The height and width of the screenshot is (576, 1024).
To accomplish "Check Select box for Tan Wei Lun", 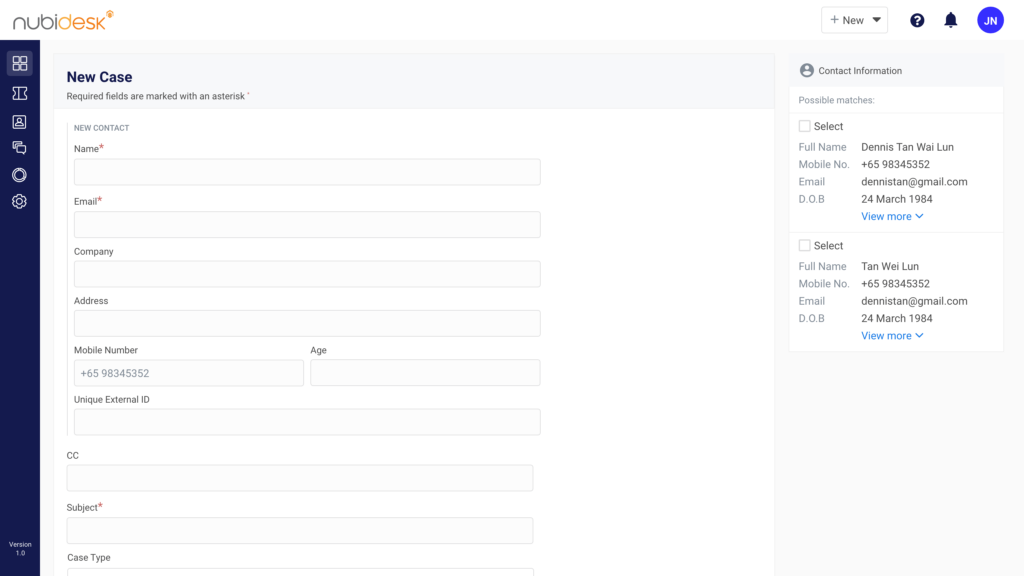I will [804, 245].
